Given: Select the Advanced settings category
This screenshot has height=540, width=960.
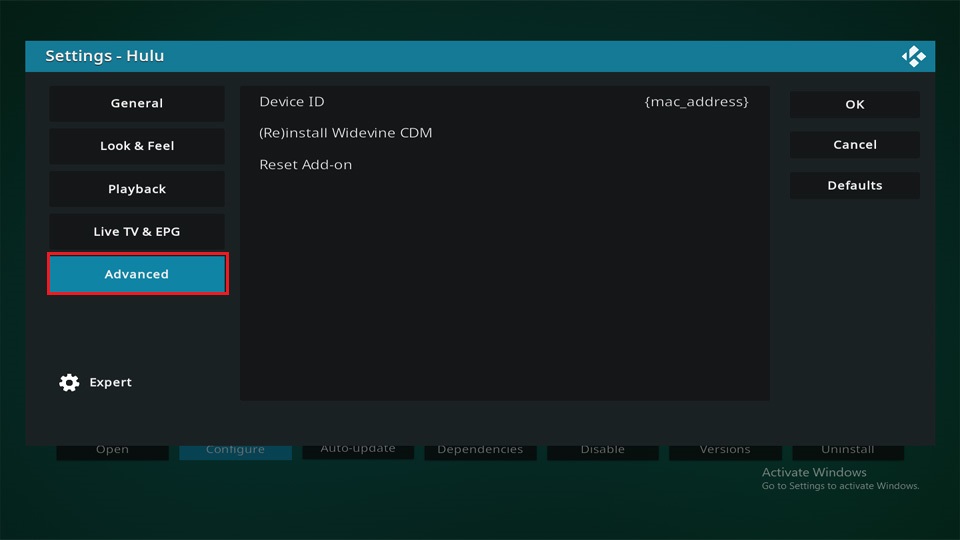Looking at the screenshot, I should tap(137, 274).
